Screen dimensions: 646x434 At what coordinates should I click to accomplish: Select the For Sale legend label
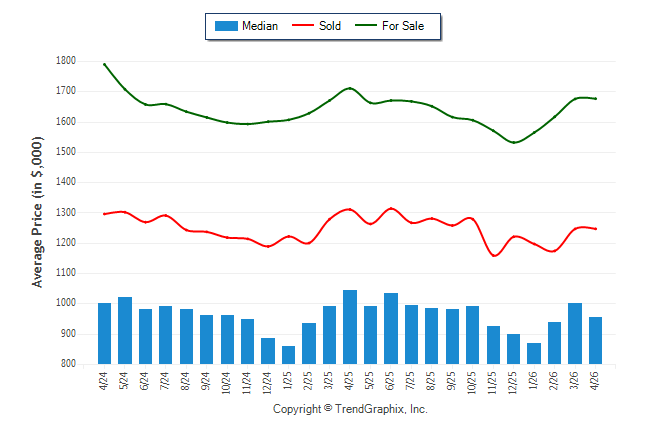coord(403,26)
